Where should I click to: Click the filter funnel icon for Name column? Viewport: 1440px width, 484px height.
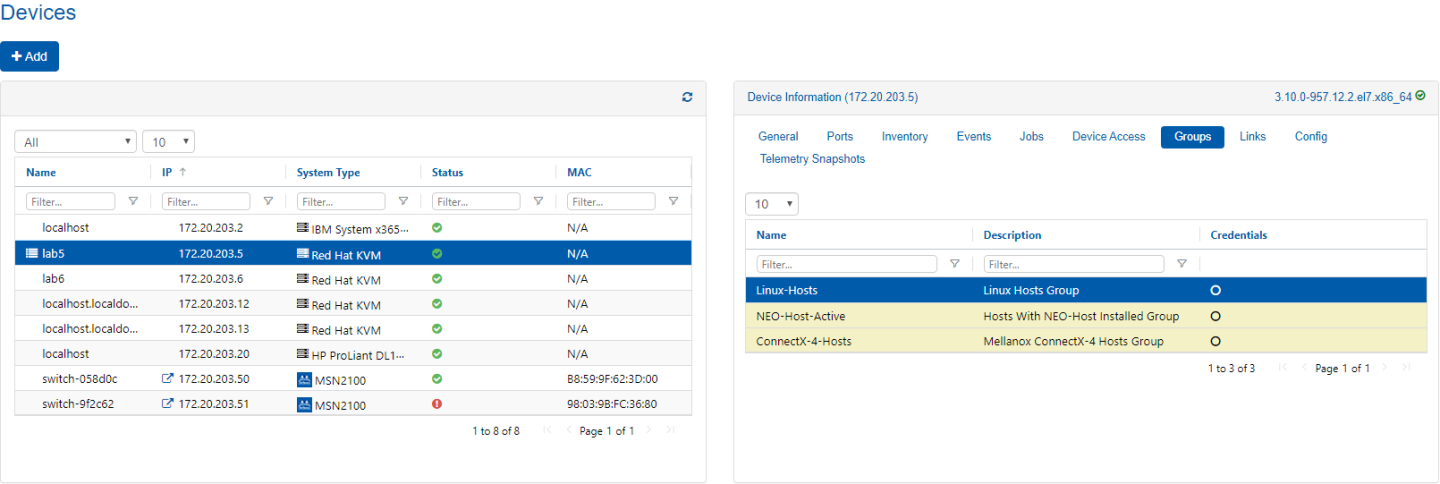(133, 202)
